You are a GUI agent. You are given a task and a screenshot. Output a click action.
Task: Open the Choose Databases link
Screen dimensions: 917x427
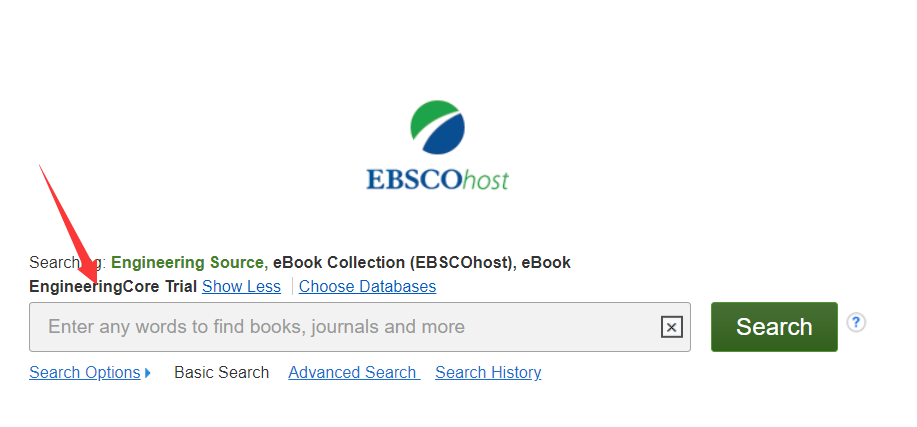tap(367, 287)
